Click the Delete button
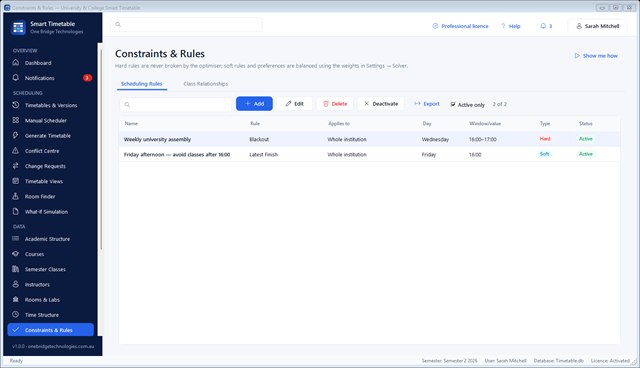The height and width of the screenshot is (368, 640). [335, 104]
